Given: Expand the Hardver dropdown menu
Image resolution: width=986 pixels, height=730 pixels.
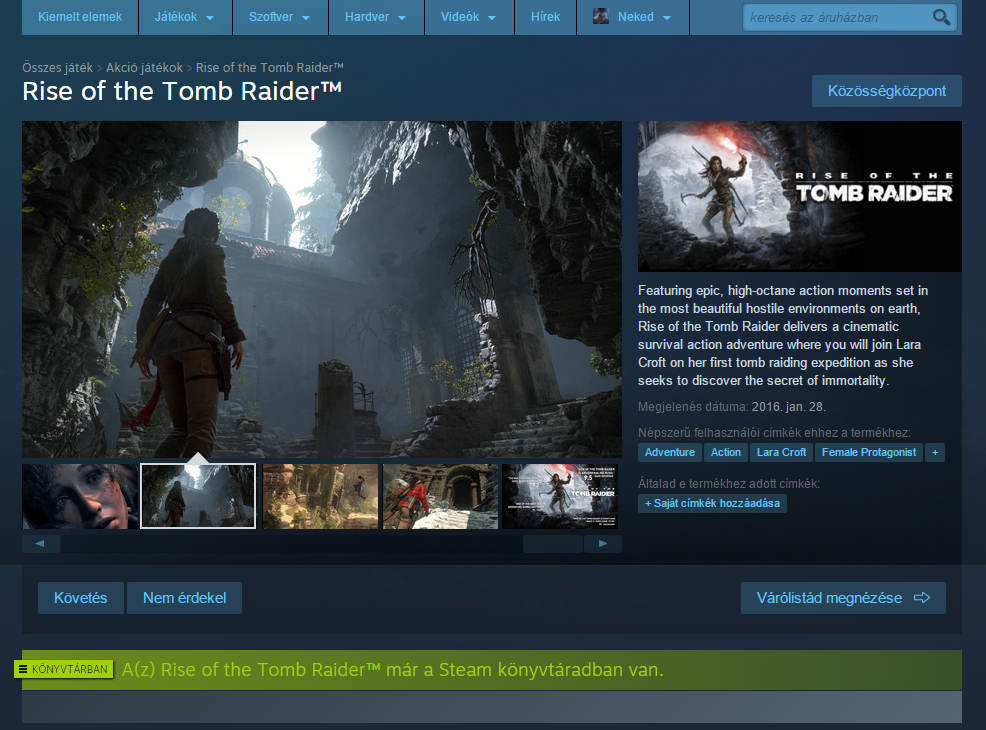Looking at the screenshot, I should 375,17.
